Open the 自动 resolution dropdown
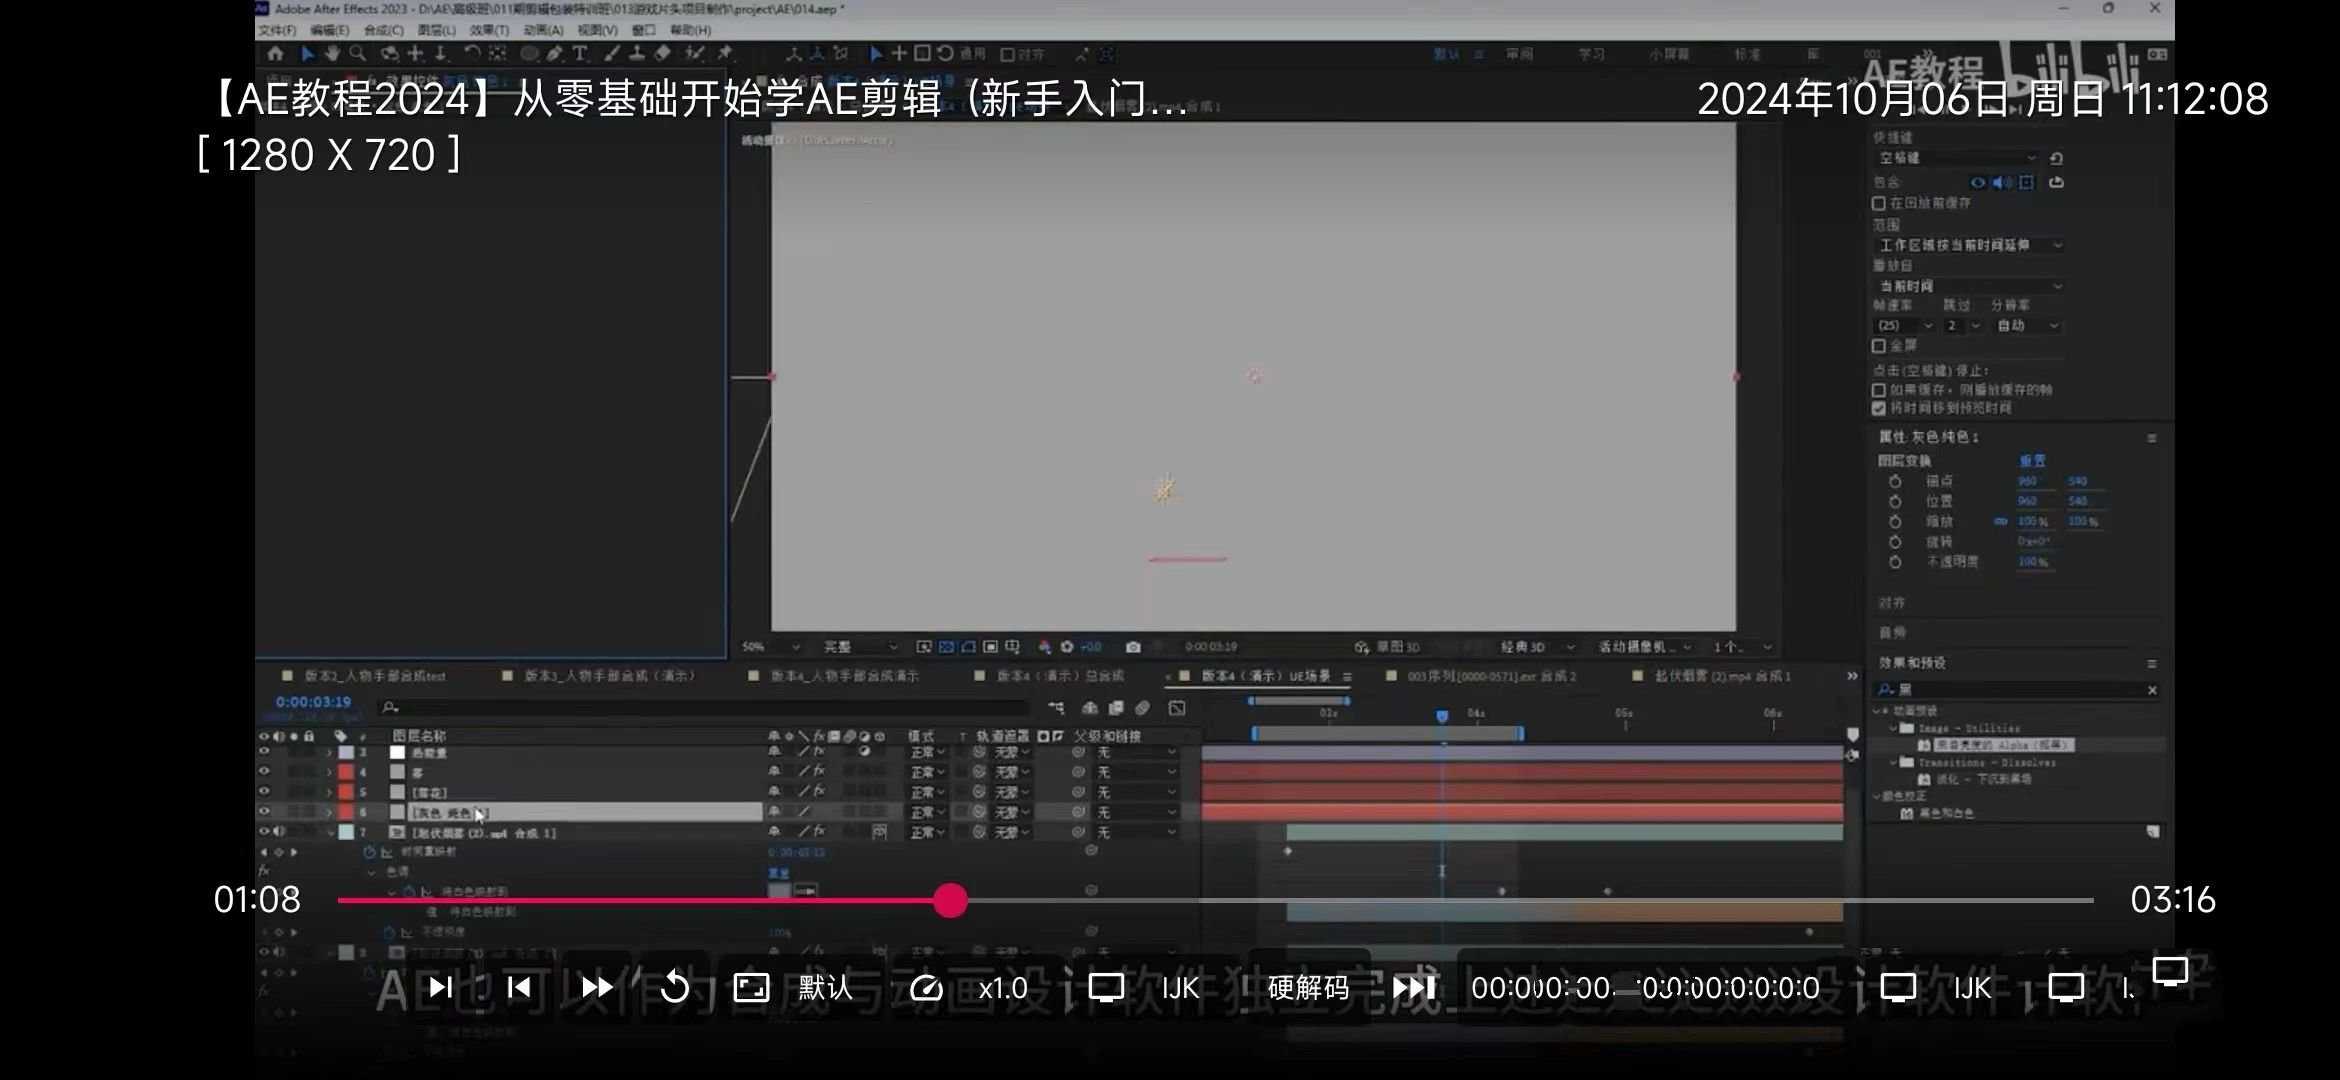This screenshot has width=2340, height=1080. (x=2027, y=326)
